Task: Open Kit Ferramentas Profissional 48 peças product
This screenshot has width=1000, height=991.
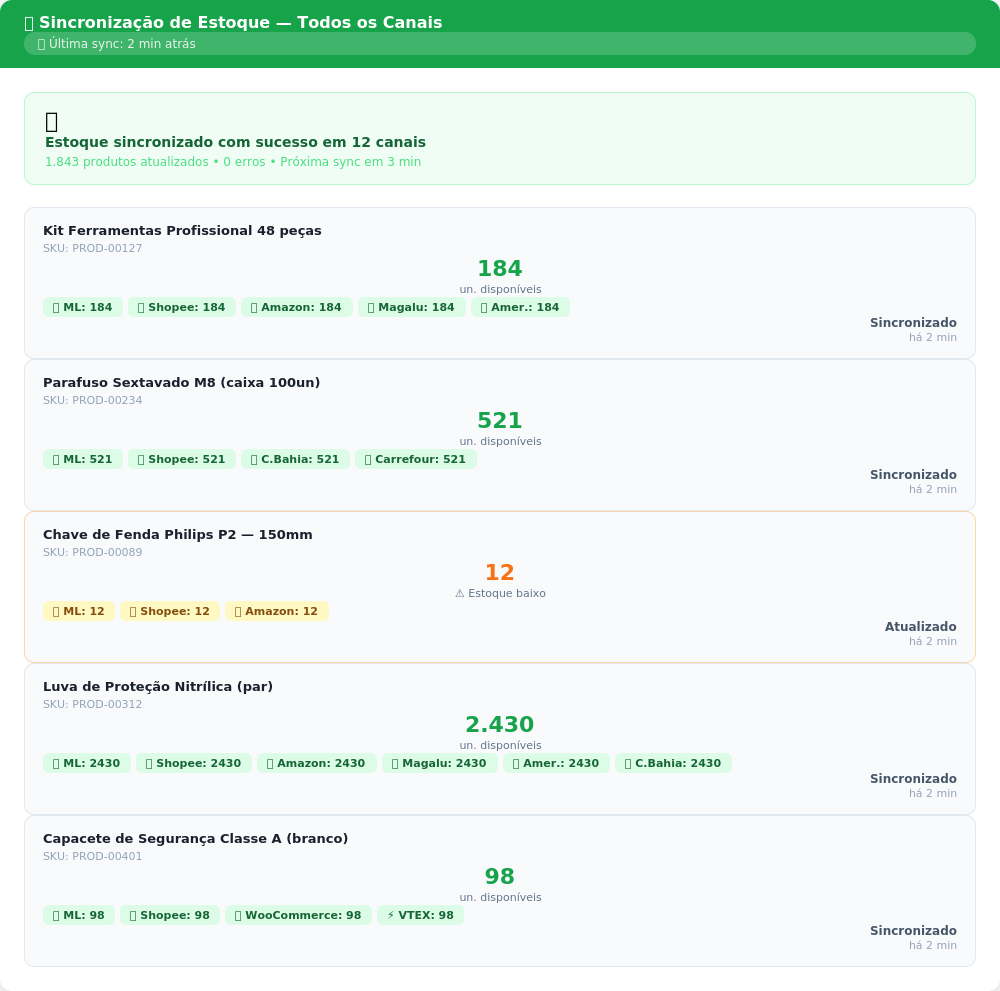Action: tap(182, 231)
